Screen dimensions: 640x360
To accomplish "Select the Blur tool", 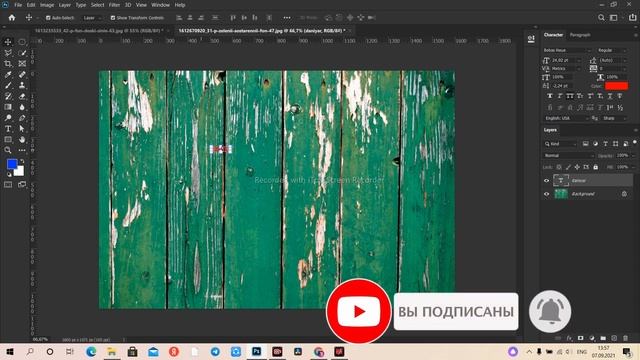I will [22, 107].
